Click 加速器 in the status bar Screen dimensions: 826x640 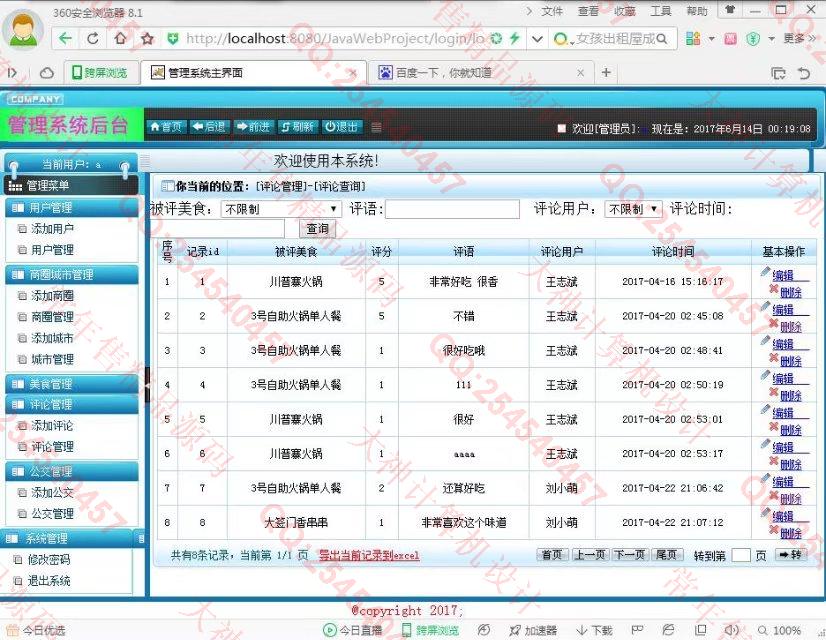click(533, 630)
